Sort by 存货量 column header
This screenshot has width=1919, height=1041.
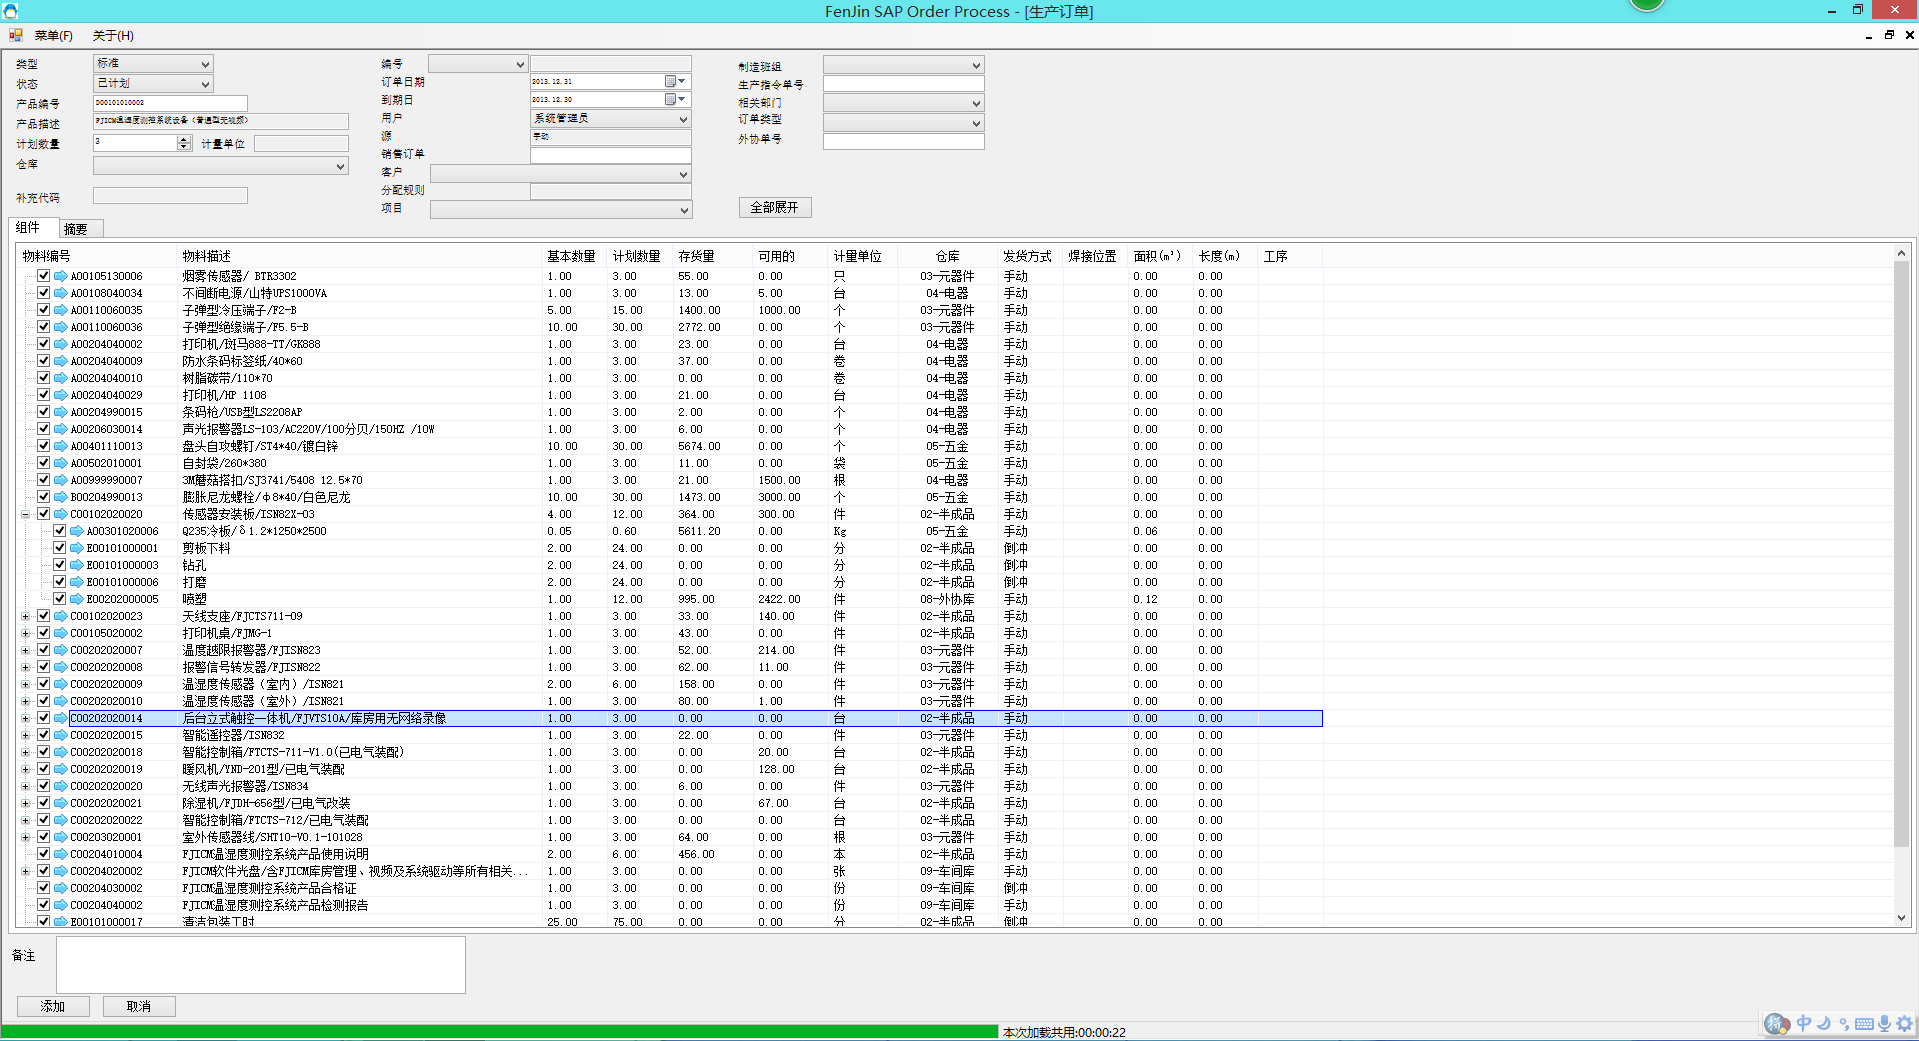[713, 256]
